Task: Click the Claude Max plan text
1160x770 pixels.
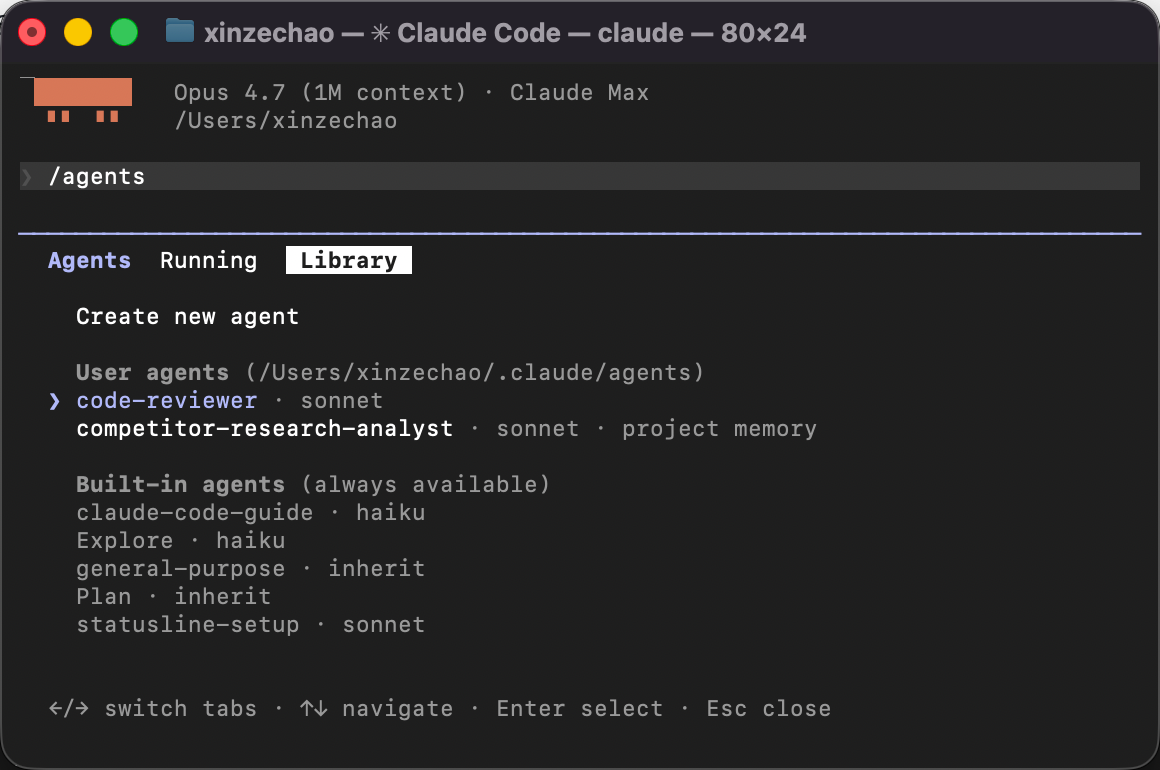Action: point(579,92)
